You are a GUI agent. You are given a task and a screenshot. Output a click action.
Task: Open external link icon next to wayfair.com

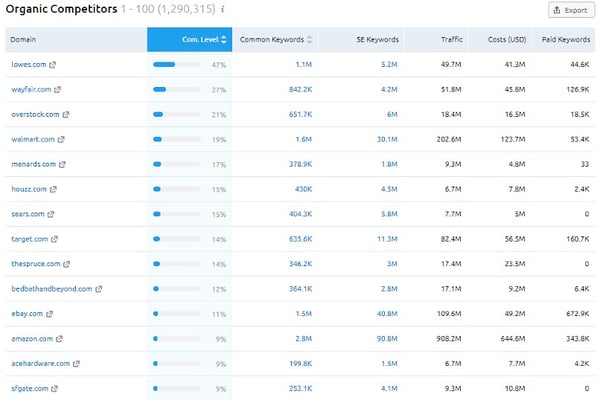coord(57,90)
